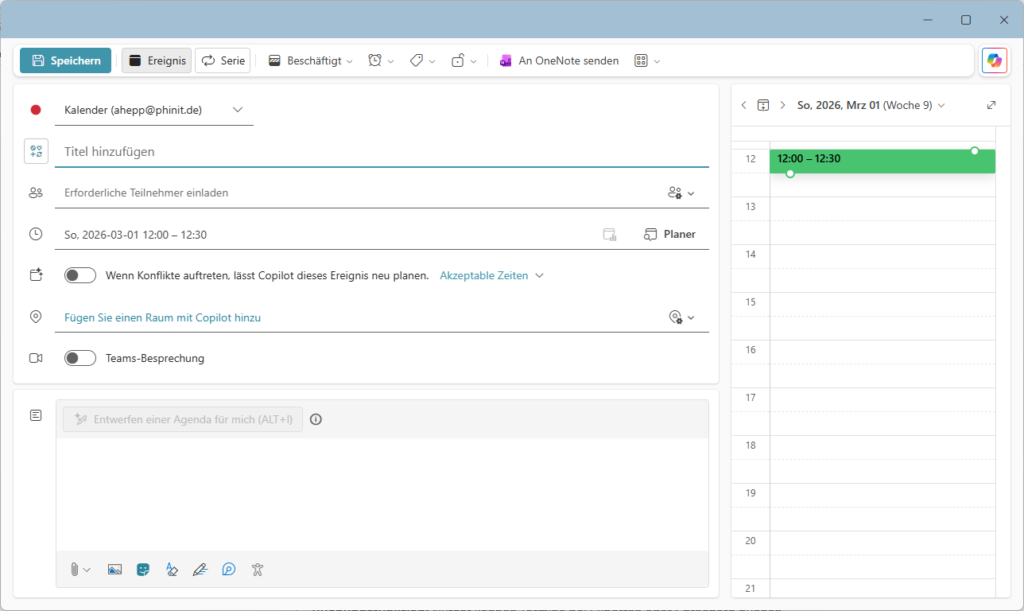Enable Copilot conflict rescheduling
Viewport: 1024px width, 611px height.
80,274
